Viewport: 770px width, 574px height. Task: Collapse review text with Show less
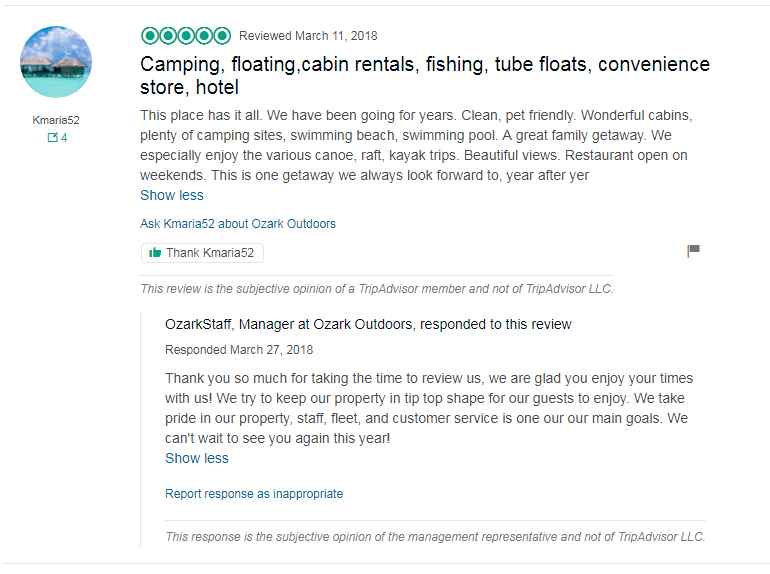pos(172,195)
